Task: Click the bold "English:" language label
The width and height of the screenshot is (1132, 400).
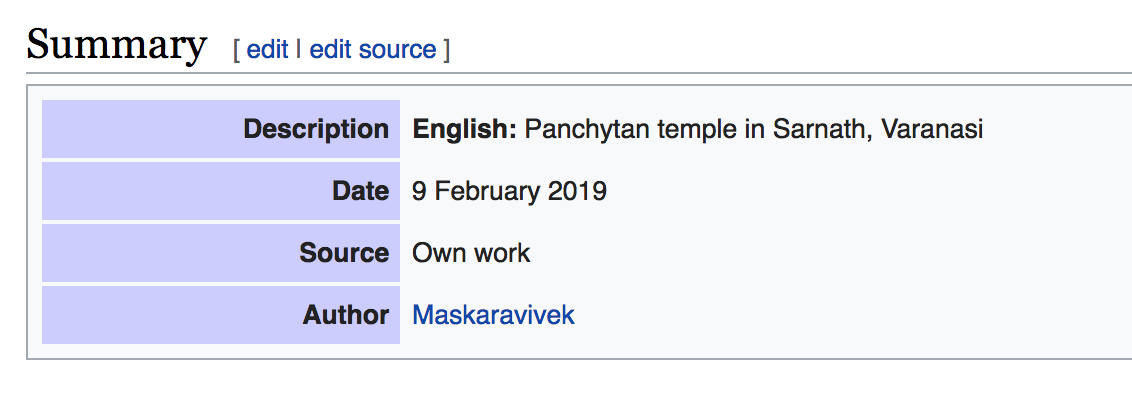Action: 465,129
